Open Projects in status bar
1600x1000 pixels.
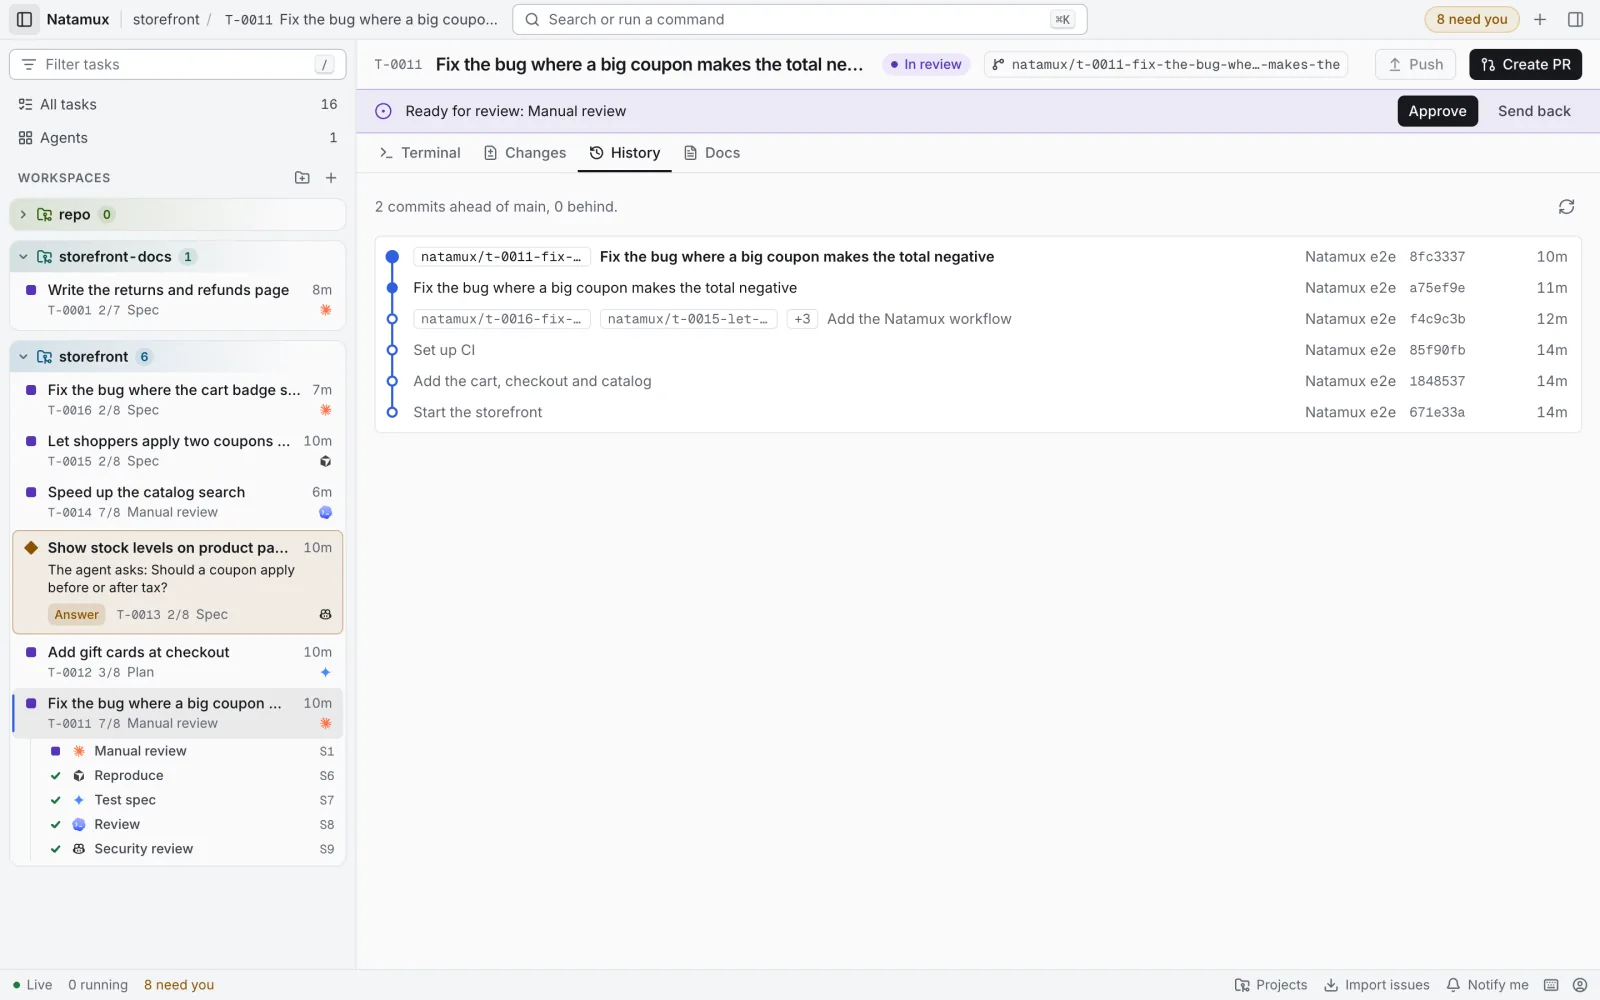[1271, 985]
